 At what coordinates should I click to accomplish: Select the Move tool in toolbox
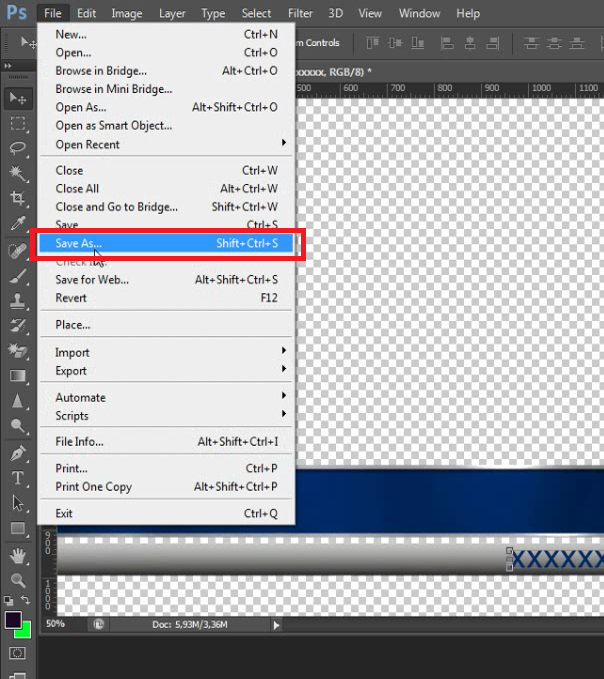pyautogui.click(x=18, y=99)
